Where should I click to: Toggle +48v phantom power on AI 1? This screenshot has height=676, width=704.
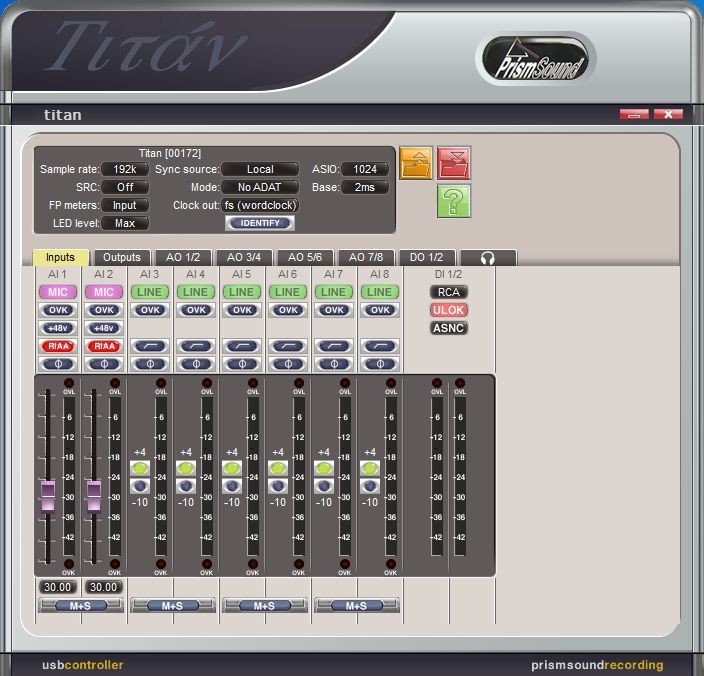pos(58,328)
